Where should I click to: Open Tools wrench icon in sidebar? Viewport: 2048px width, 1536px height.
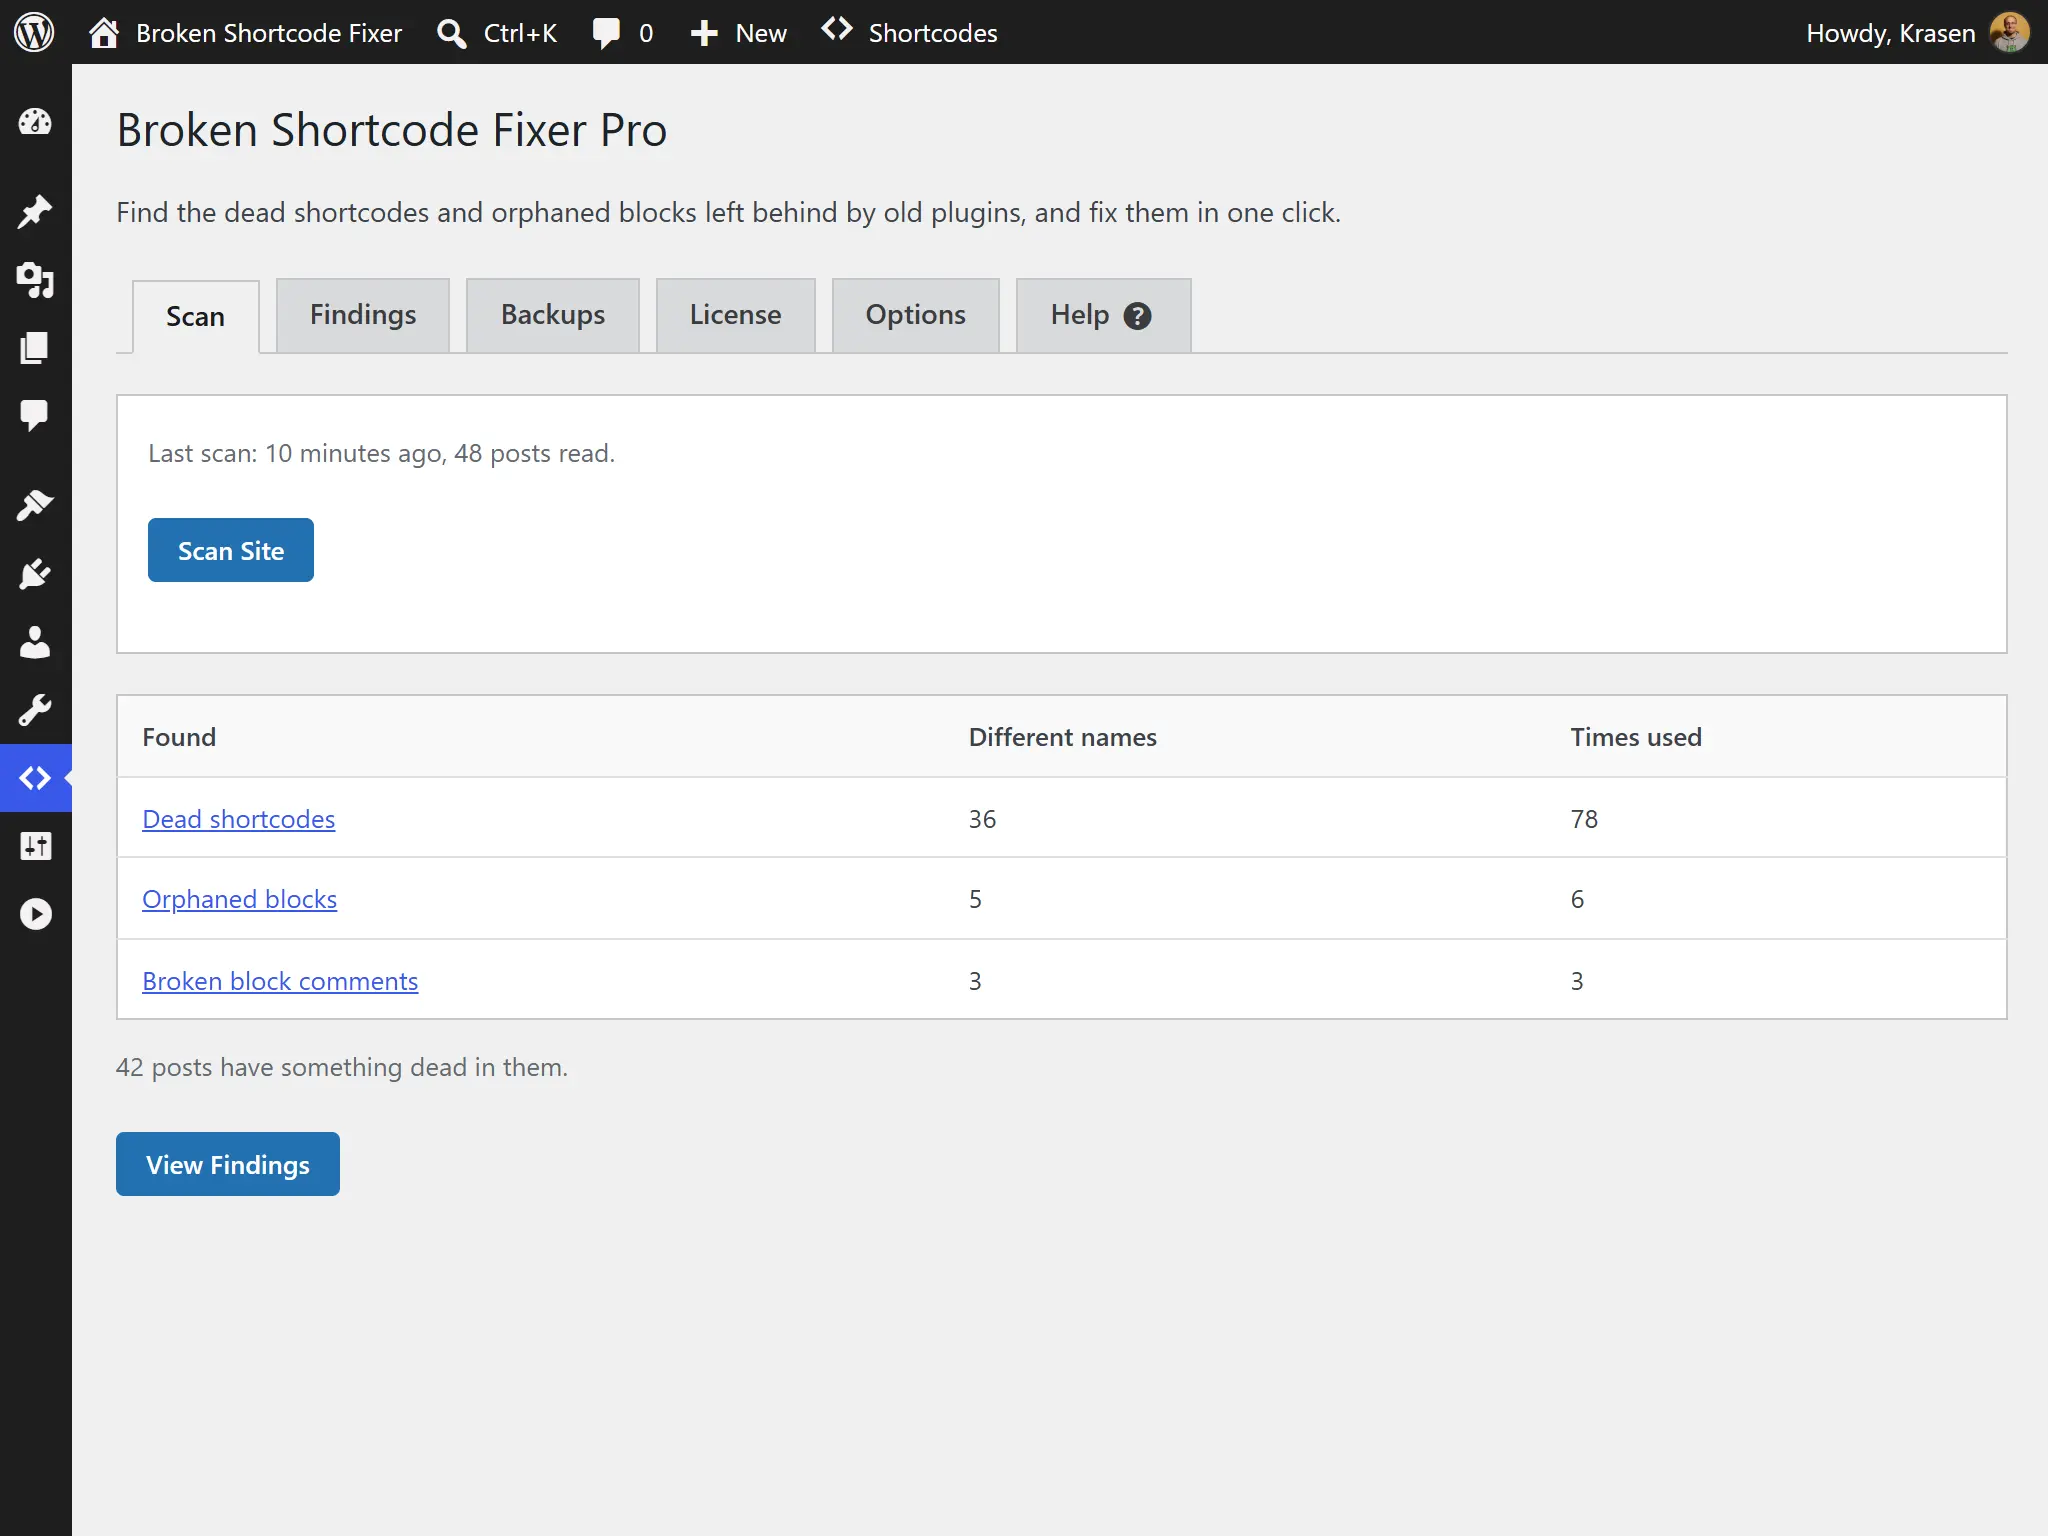tap(35, 710)
